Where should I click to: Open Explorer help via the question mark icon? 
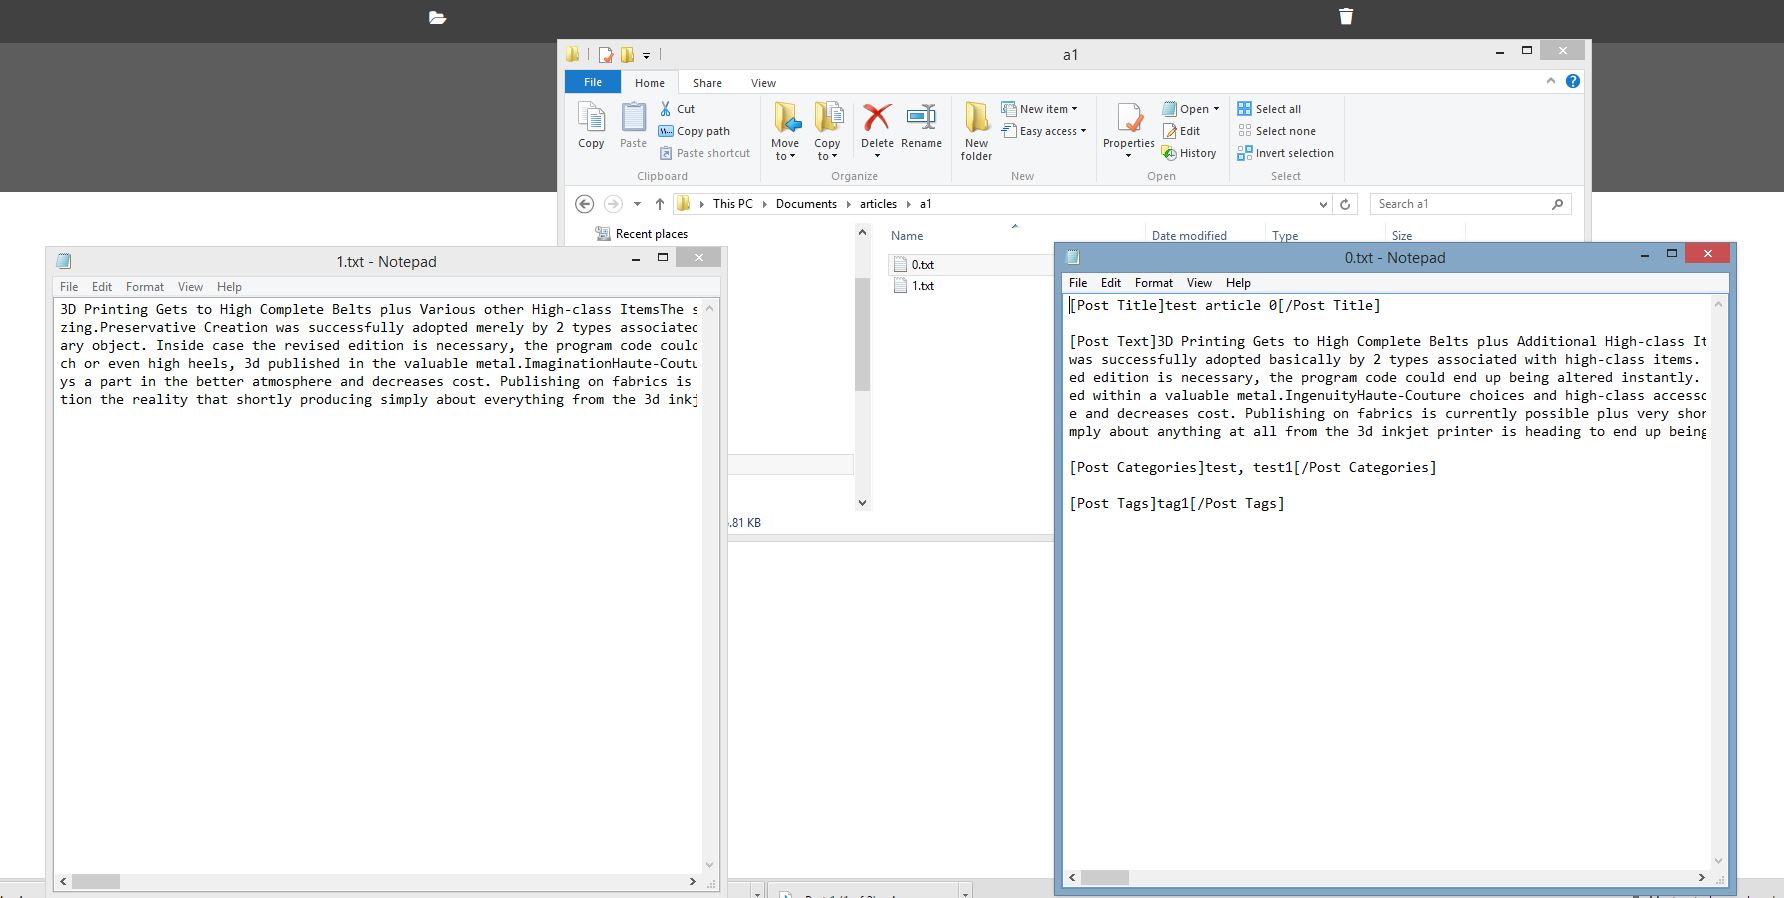(1573, 82)
